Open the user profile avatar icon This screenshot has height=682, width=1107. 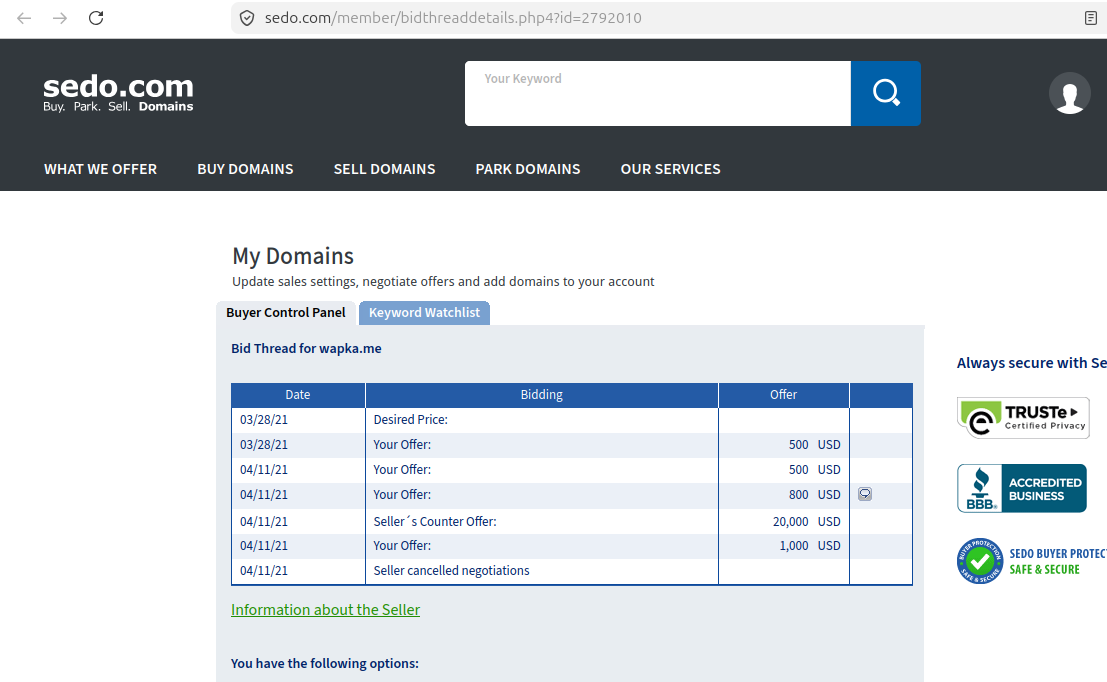[x=1070, y=93]
